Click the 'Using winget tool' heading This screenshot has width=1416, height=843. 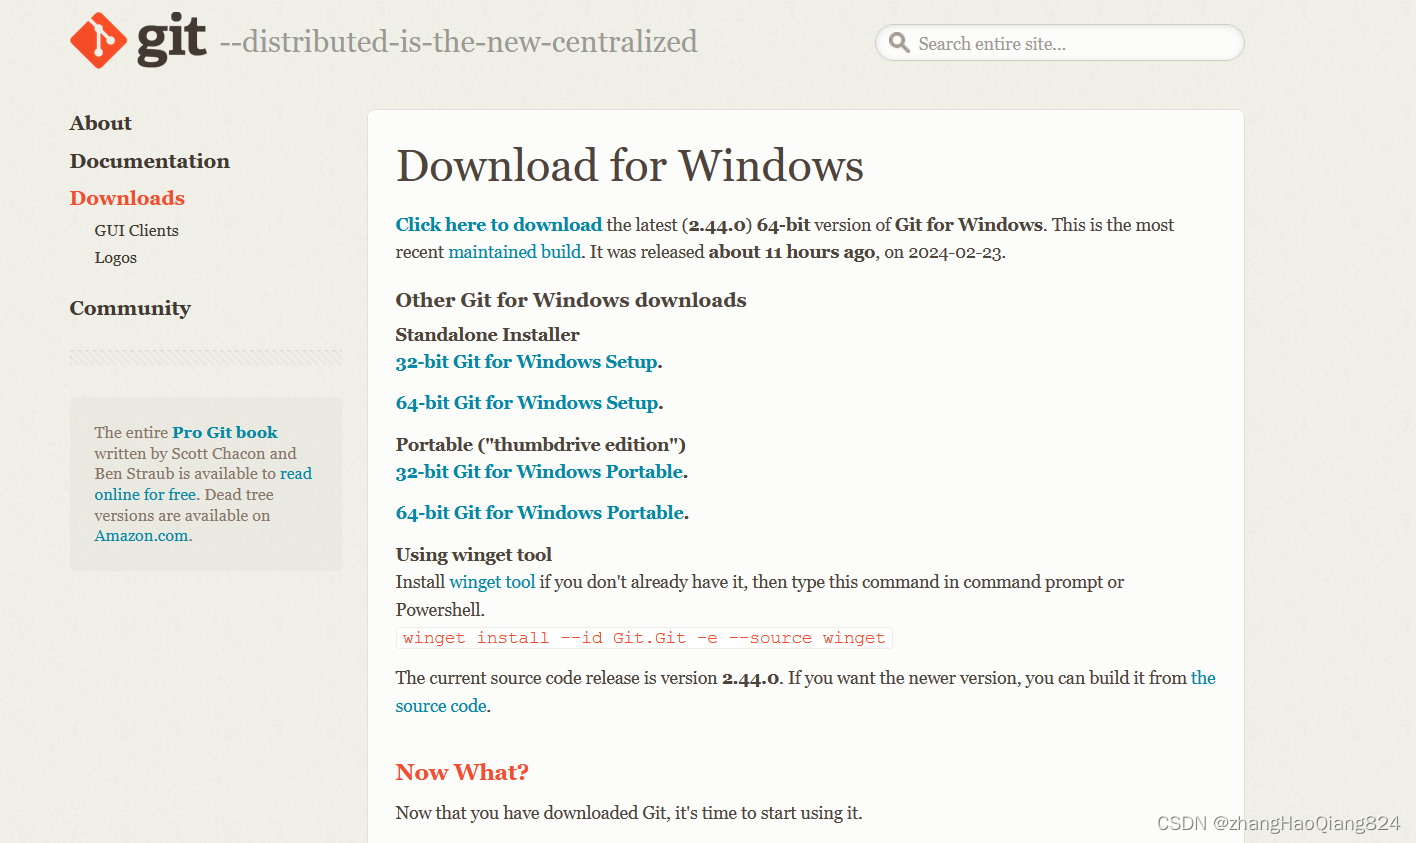pos(474,555)
